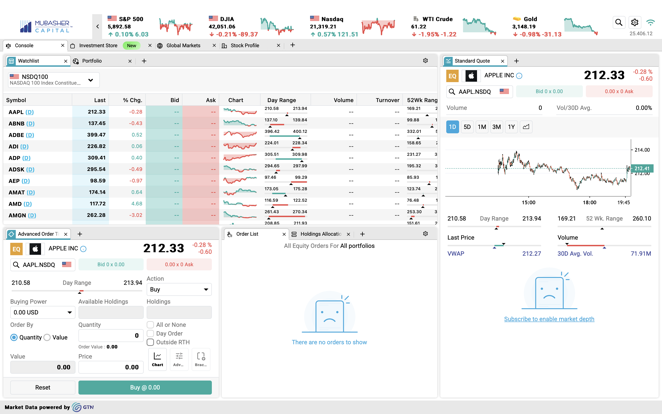
Task: Open the Portfolio tab
Action: pyautogui.click(x=92, y=61)
